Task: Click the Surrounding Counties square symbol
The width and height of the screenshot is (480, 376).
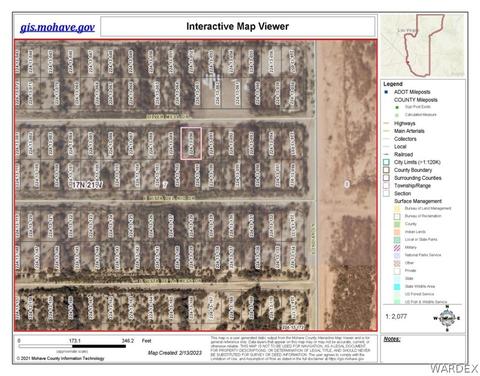Action: coord(386,178)
